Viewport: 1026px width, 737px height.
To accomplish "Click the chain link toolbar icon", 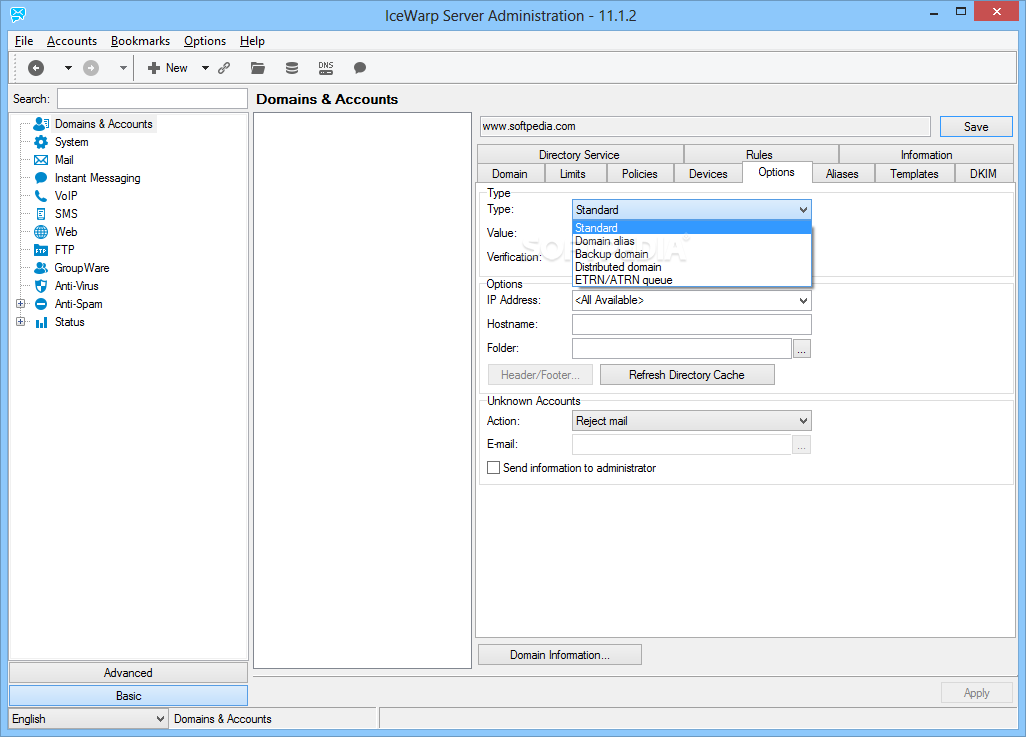I will pos(224,67).
